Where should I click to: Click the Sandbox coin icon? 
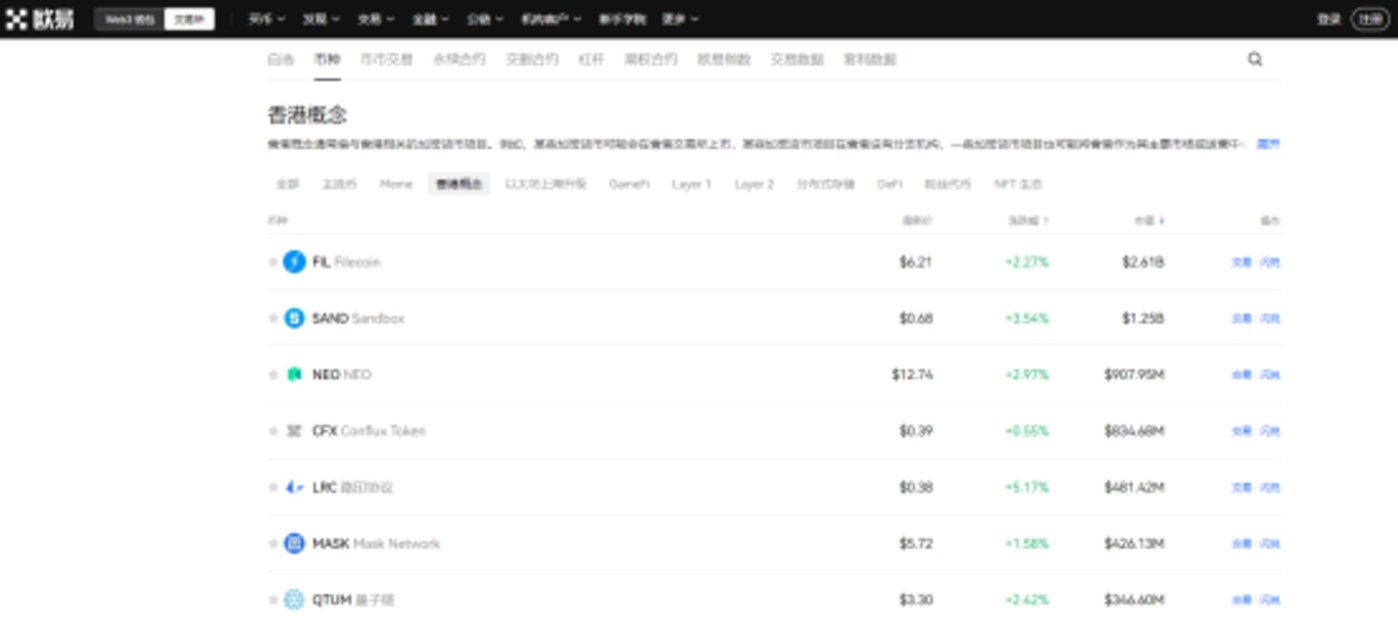point(294,318)
